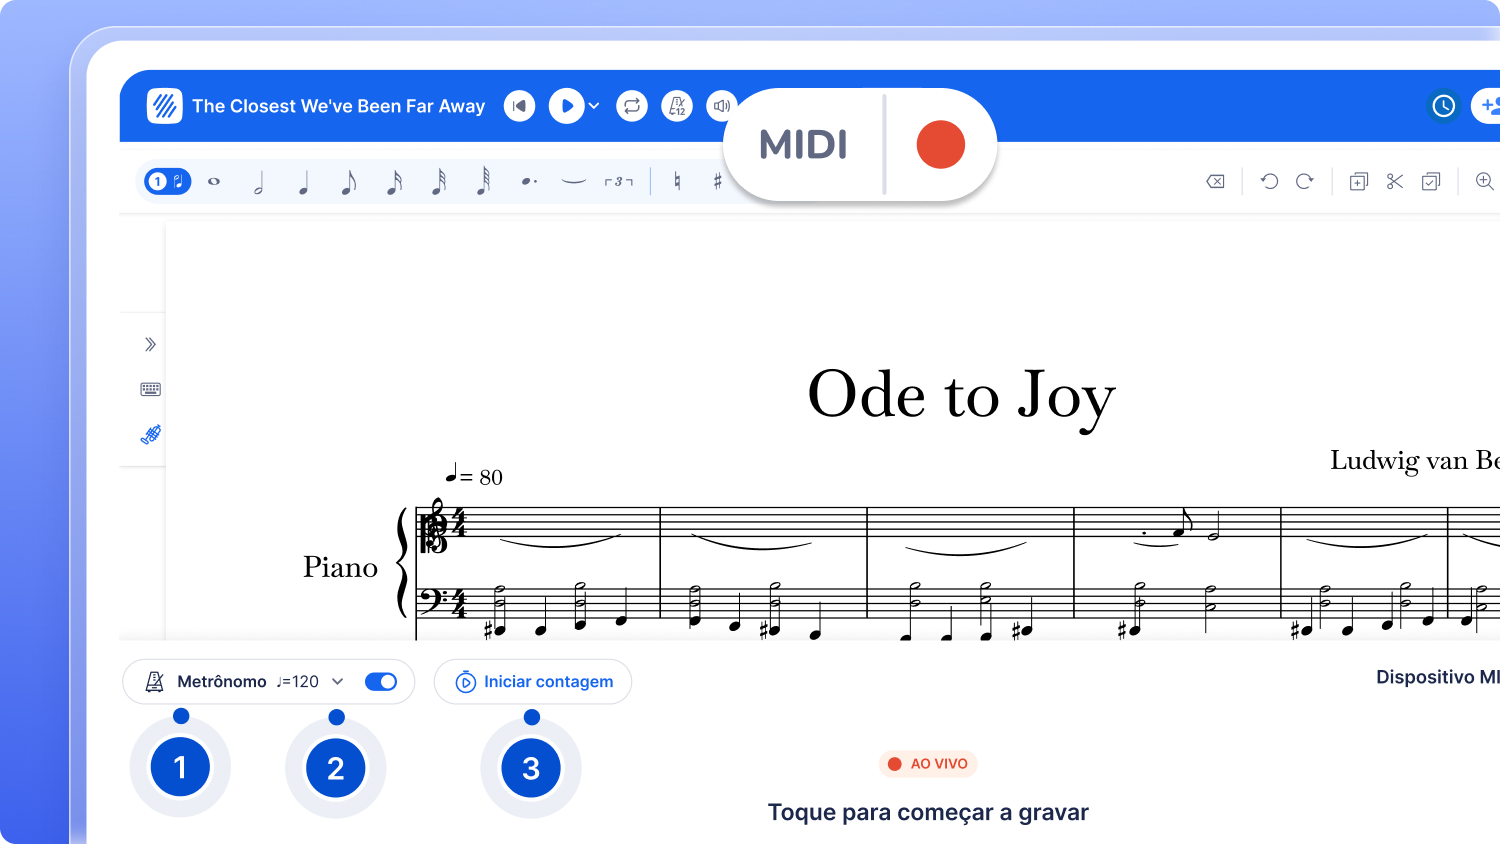Open the virtual keyboard panel
Viewport: 1500px width, 844px height.
click(151, 389)
